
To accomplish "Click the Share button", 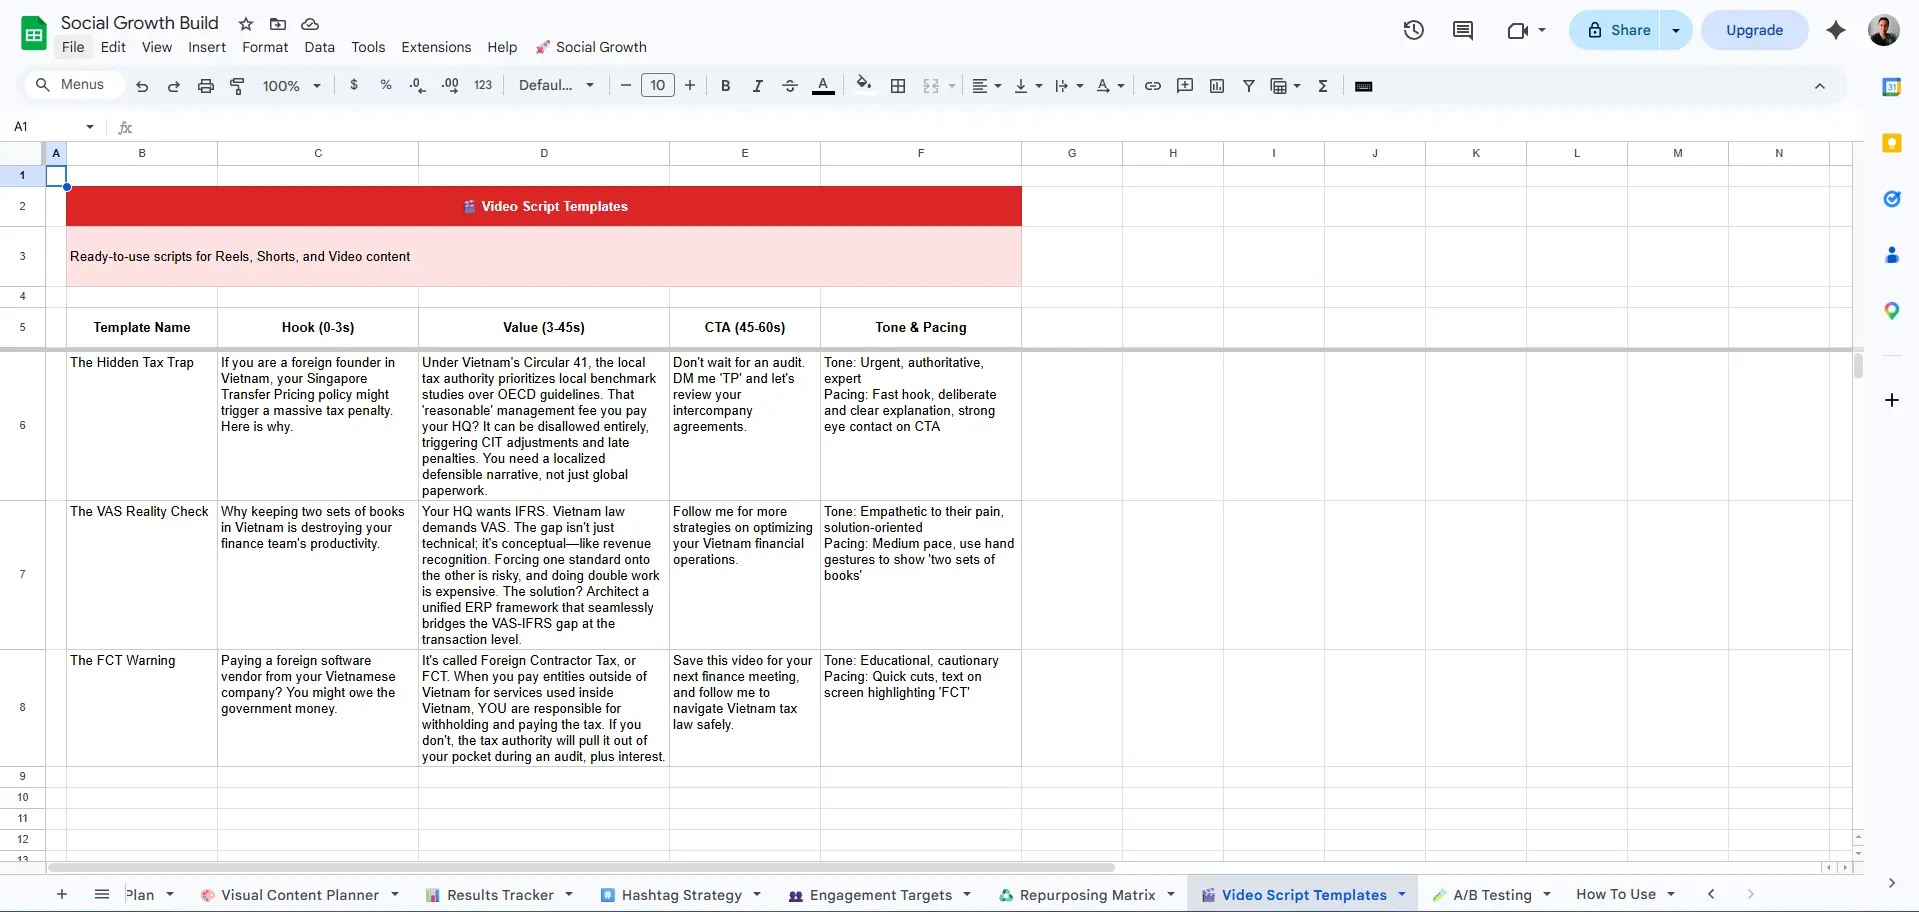I will click(1616, 30).
